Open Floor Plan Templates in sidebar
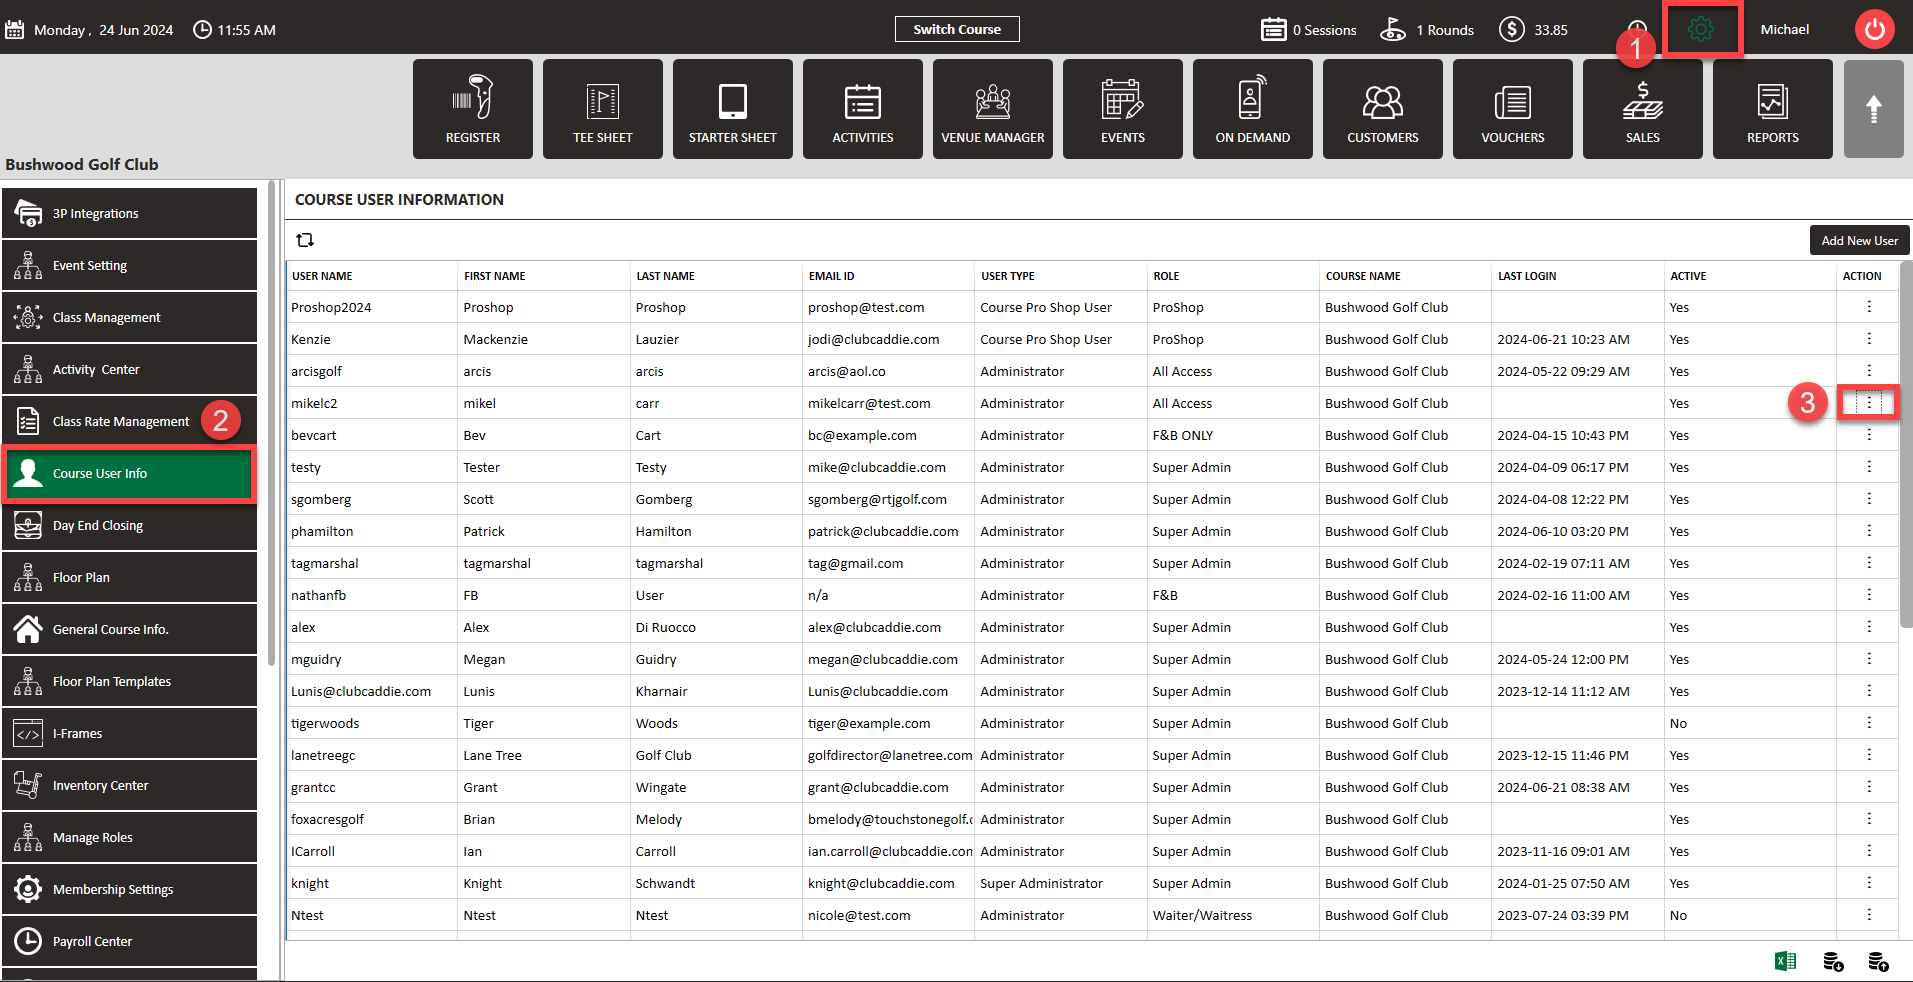The width and height of the screenshot is (1913, 982). point(130,681)
